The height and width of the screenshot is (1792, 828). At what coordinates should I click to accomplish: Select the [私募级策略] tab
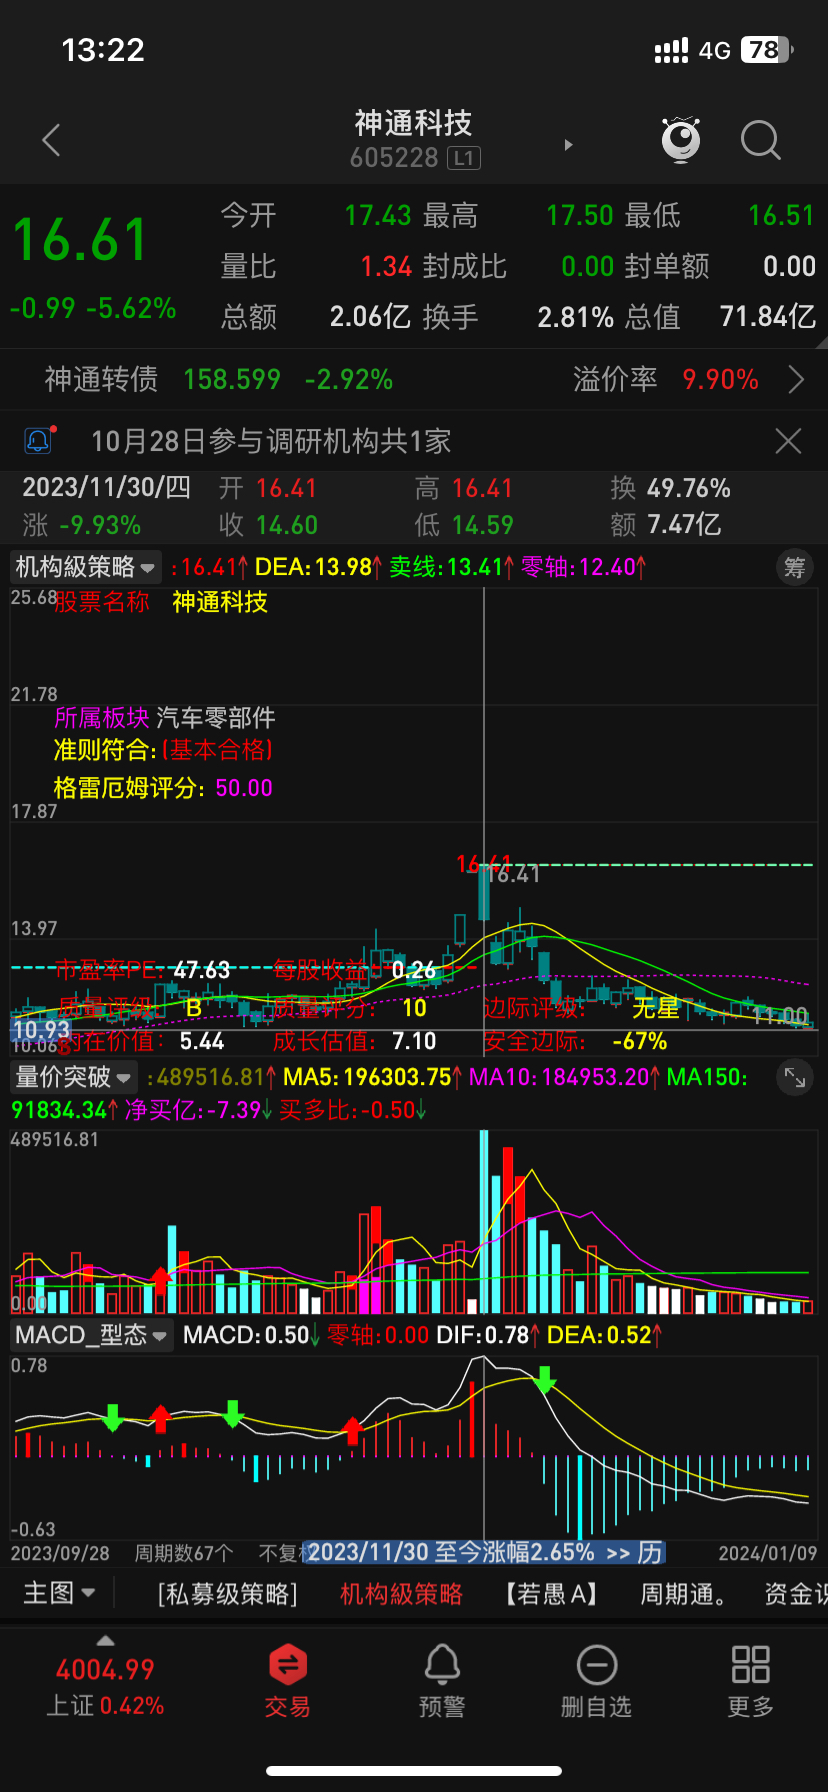[228, 1594]
